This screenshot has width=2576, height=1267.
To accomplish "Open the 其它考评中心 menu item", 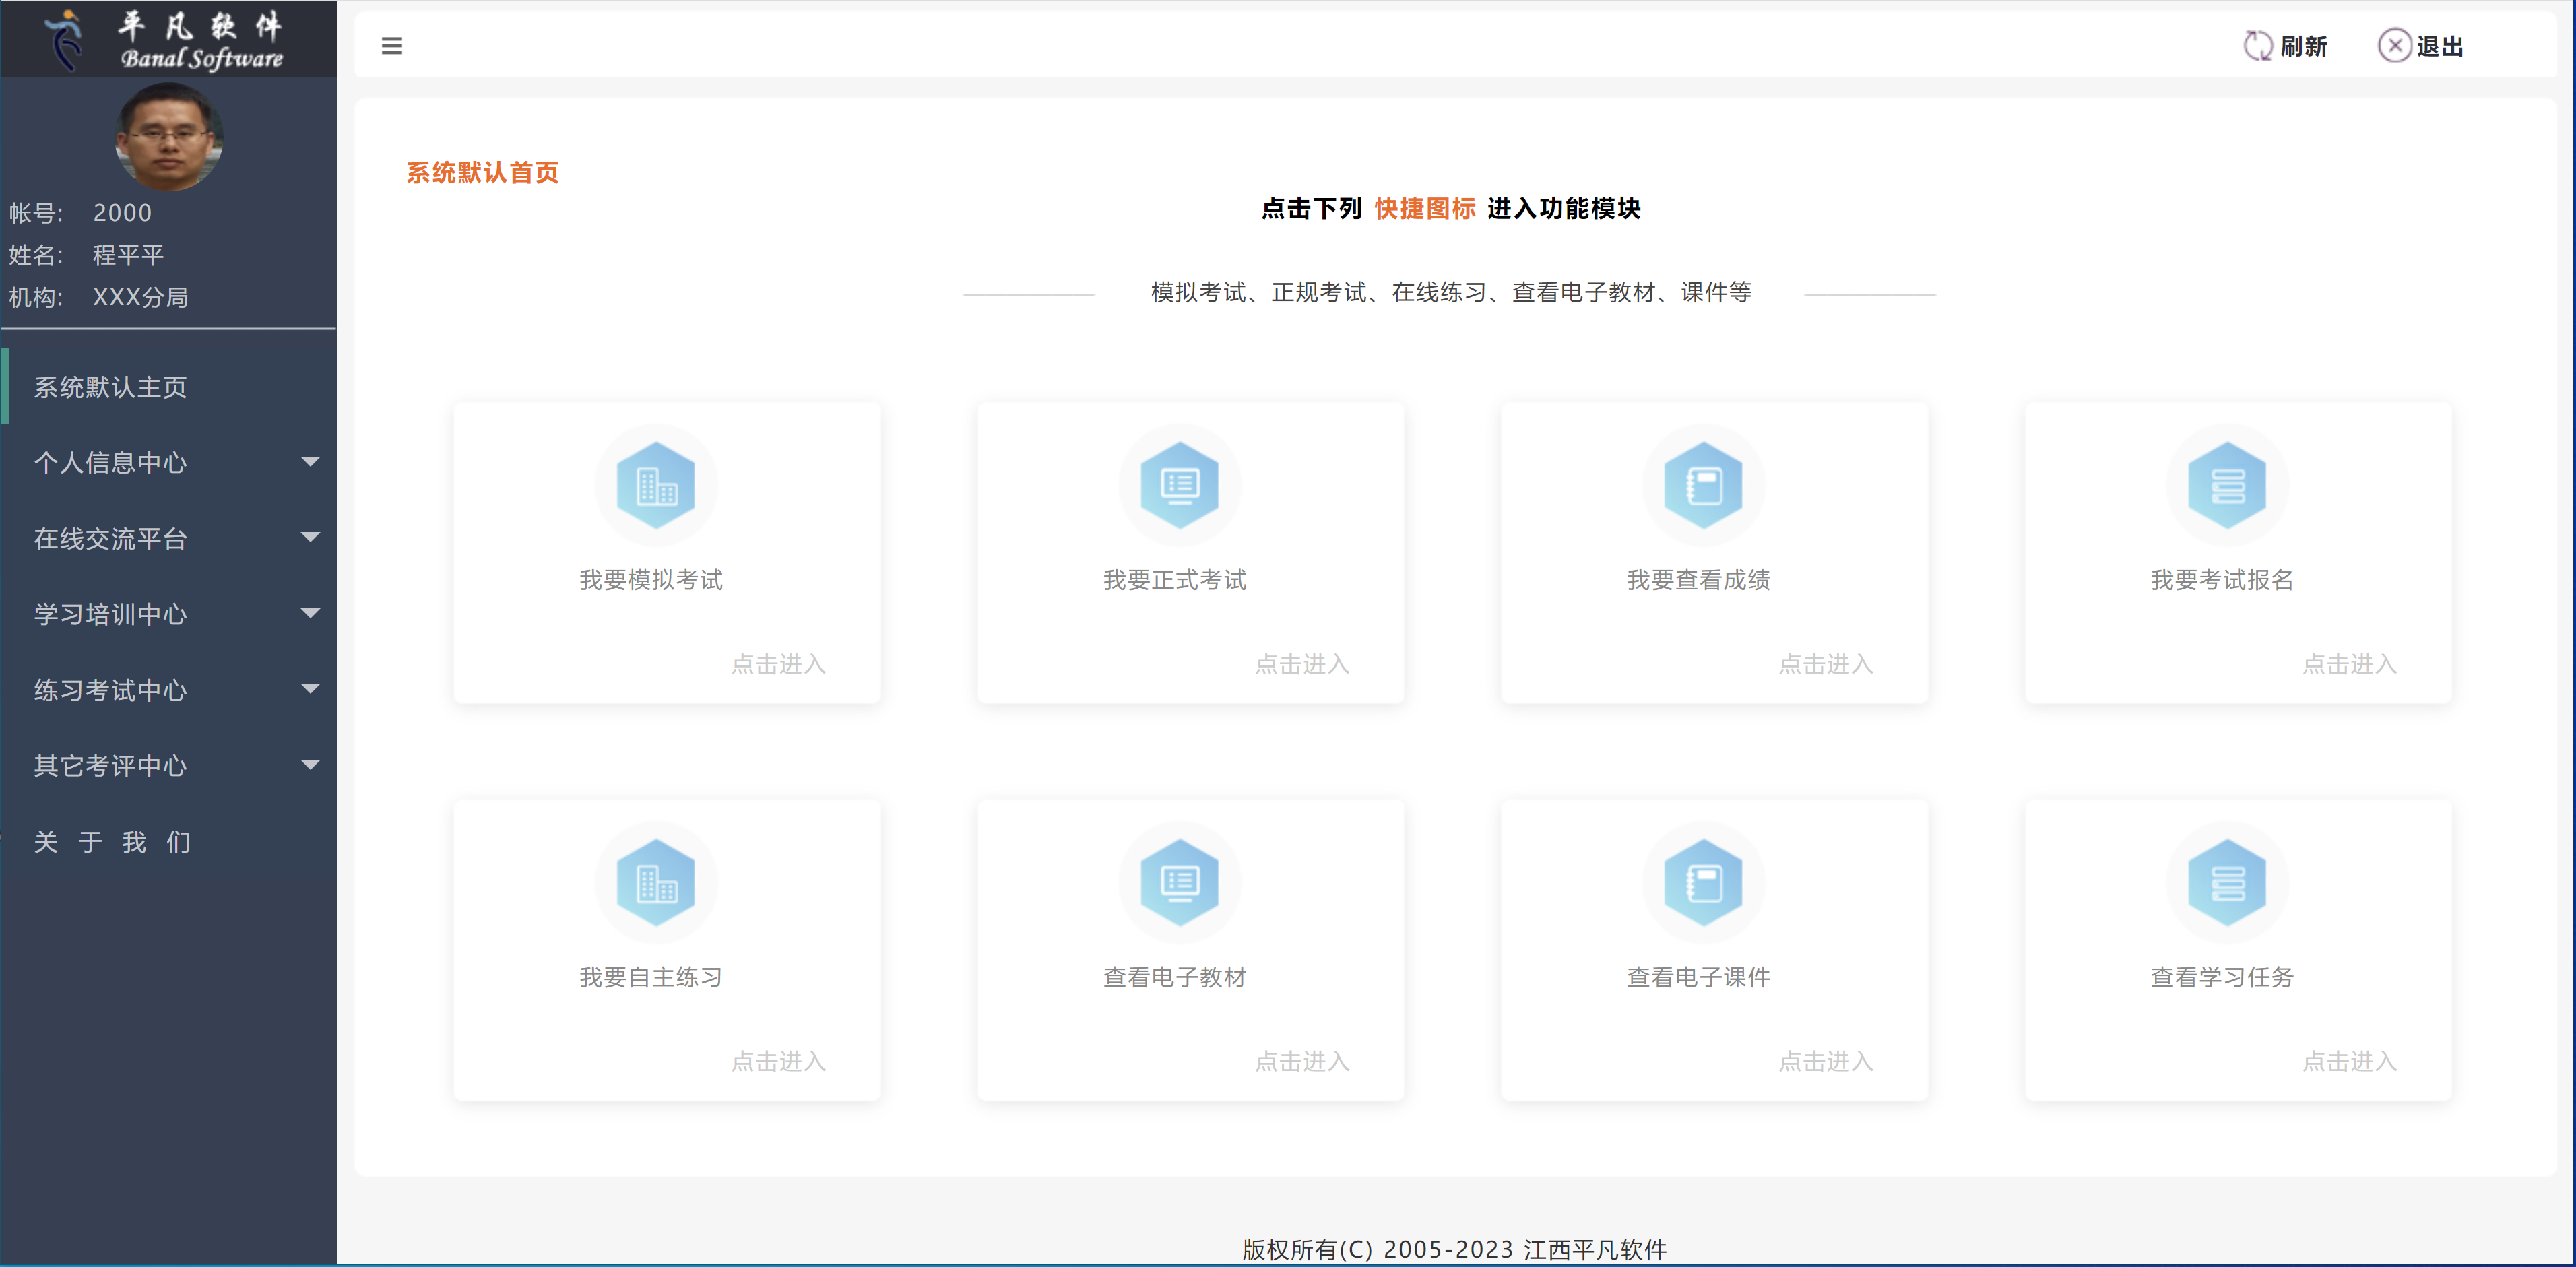I will point(169,765).
